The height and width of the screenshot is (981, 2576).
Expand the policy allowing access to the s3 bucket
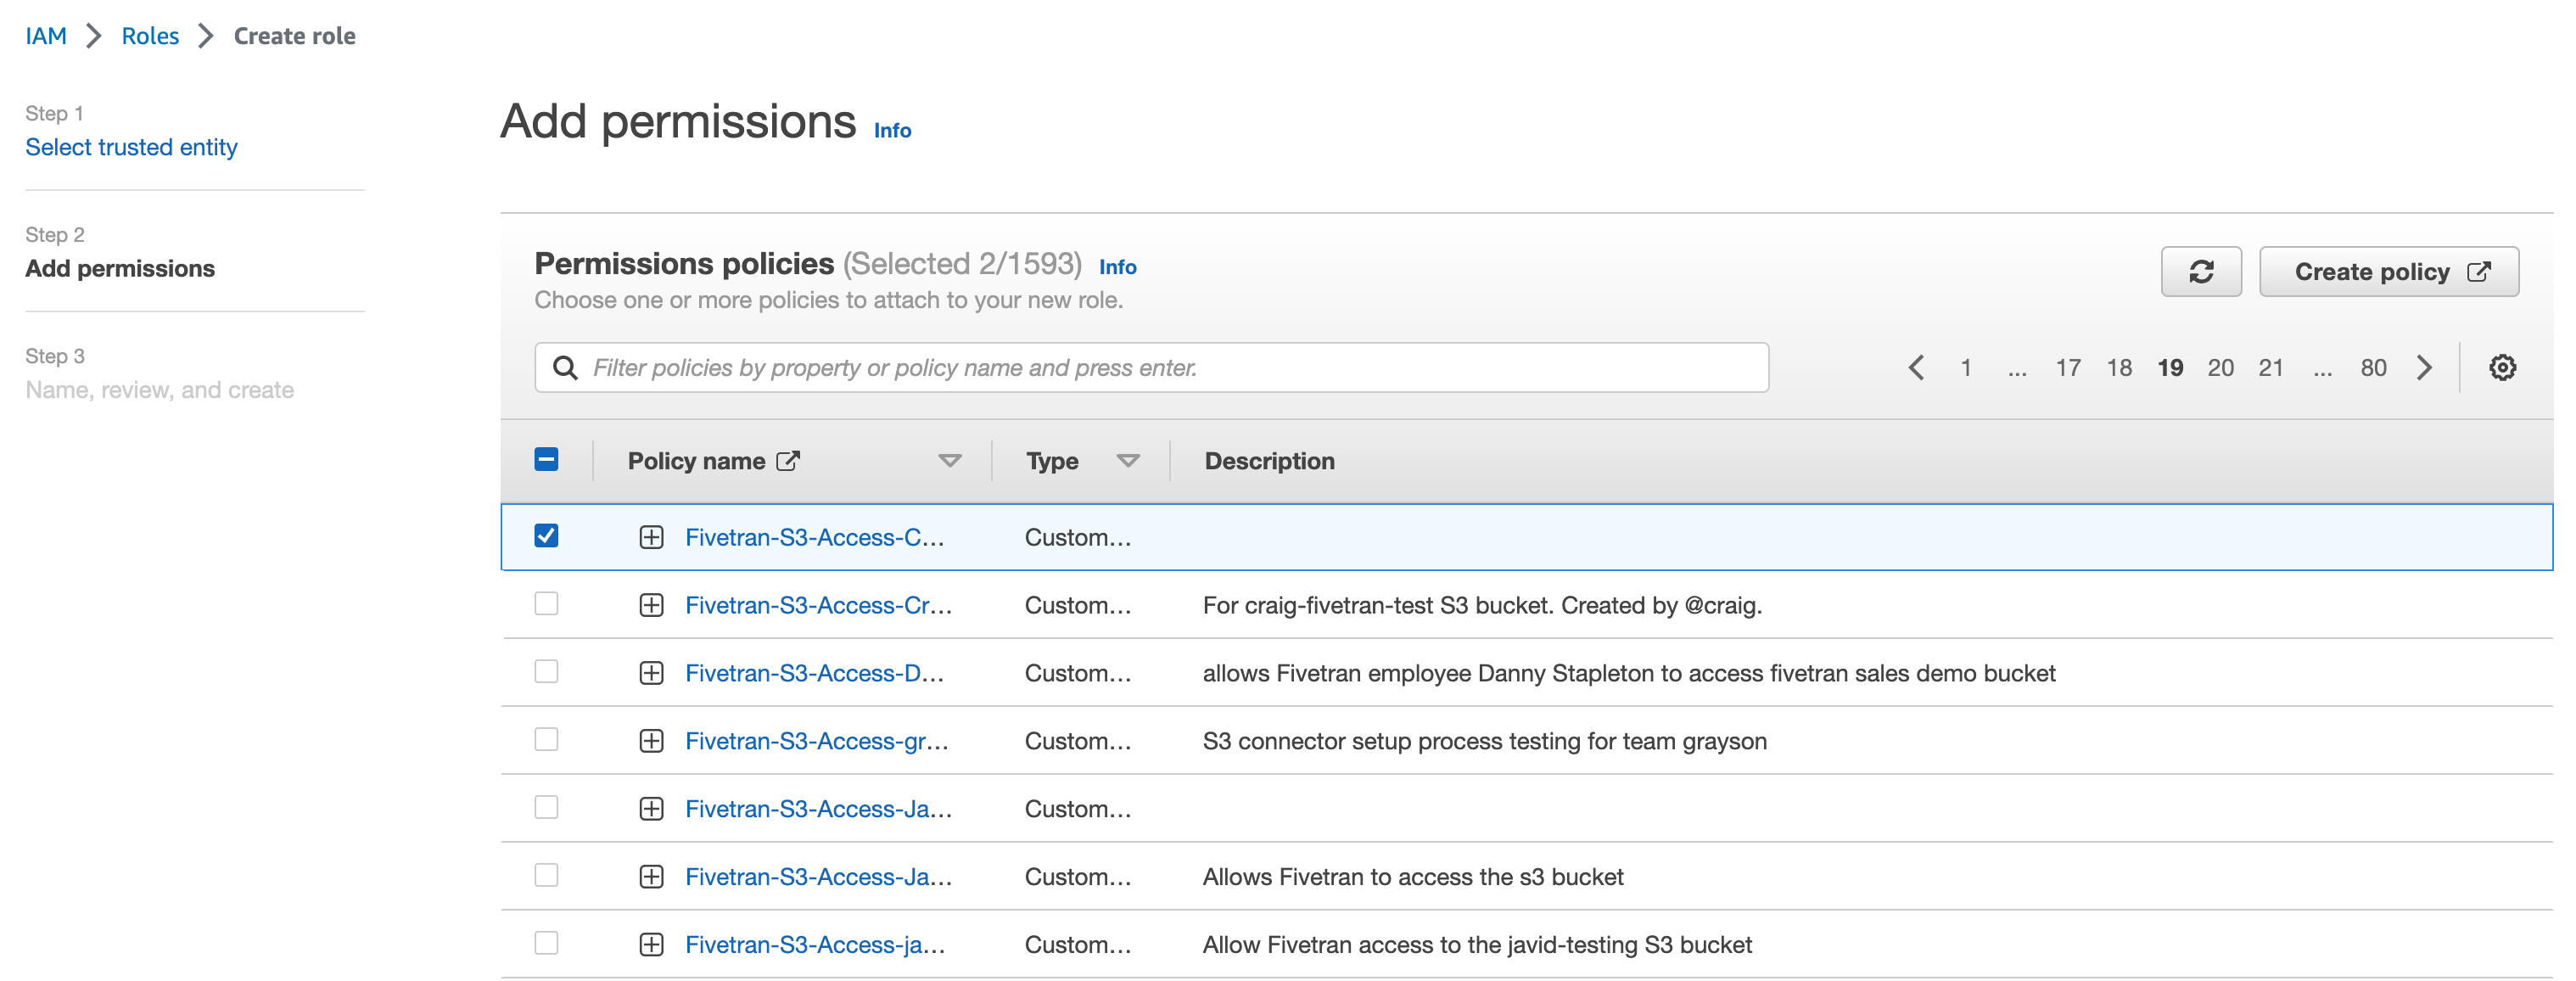(651, 878)
